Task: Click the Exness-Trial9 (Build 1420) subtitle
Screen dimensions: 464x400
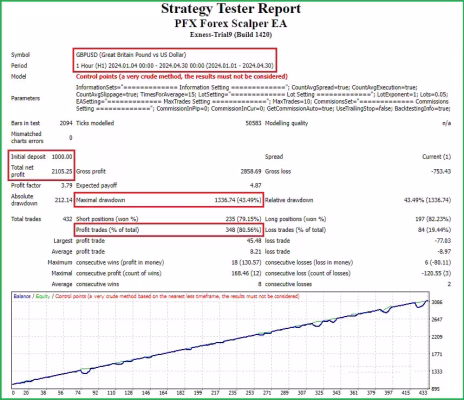Action: [231, 35]
